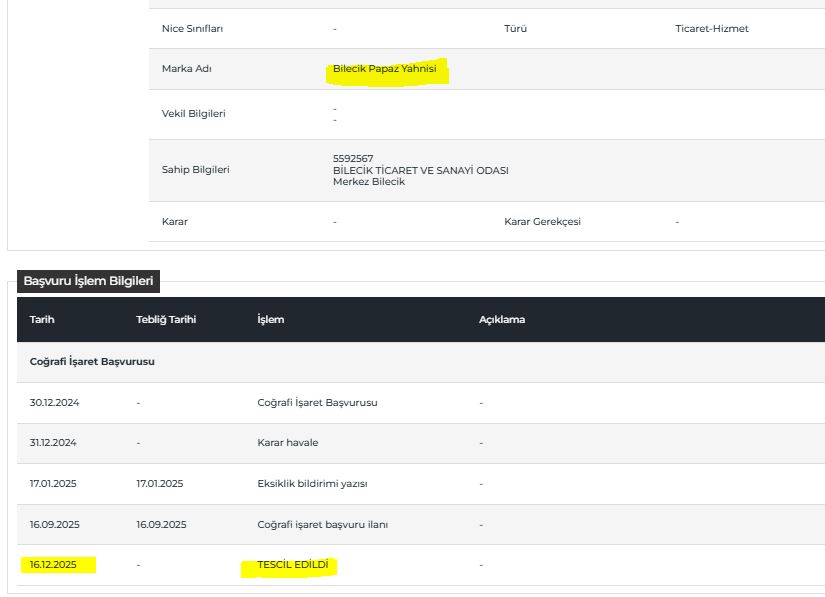Click the İşlem column header

coord(270,320)
